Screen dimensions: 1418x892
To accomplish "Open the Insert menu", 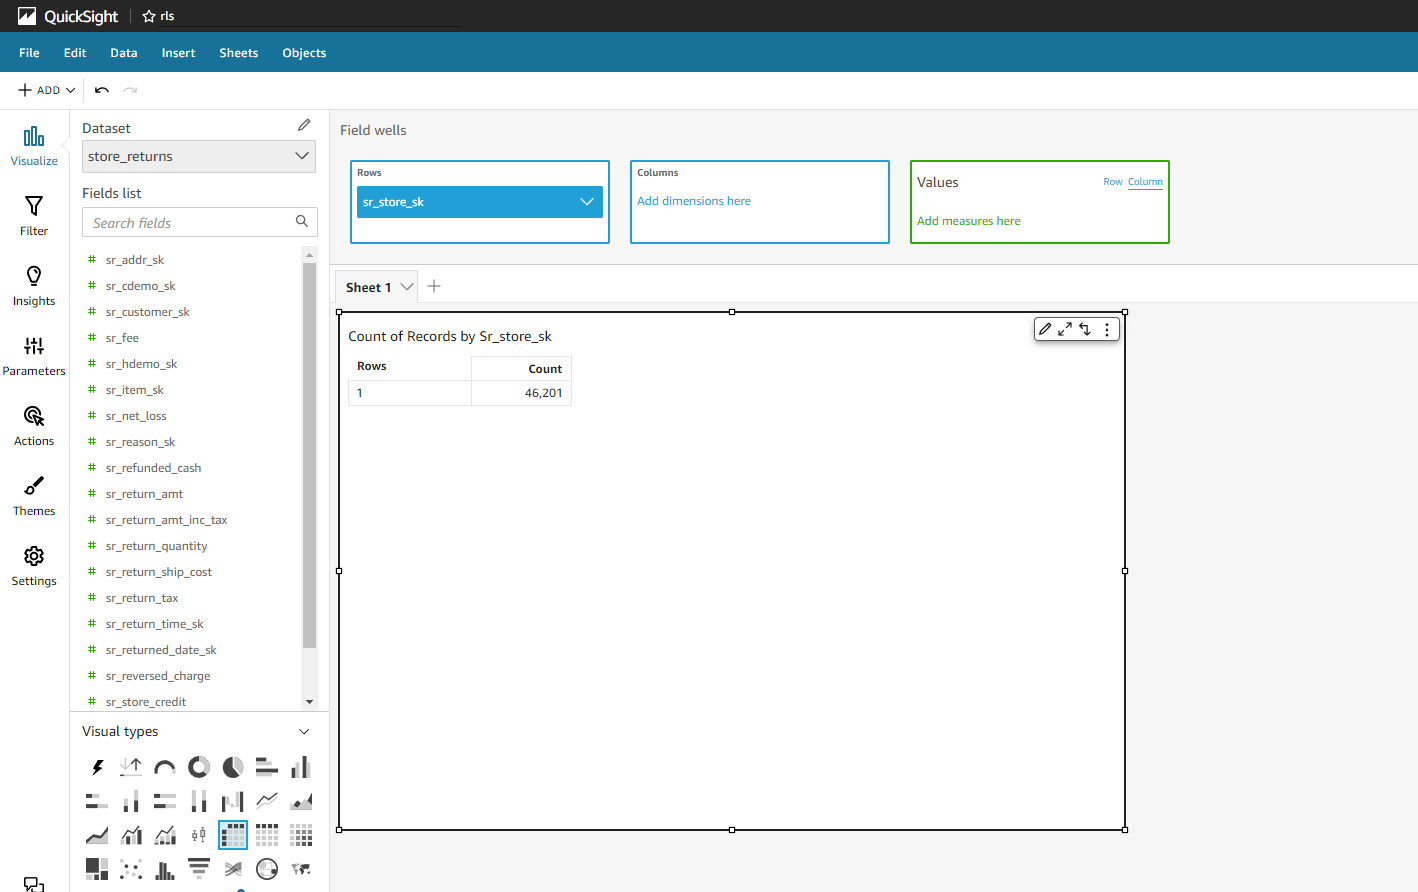I will click(x=179, y=53).
